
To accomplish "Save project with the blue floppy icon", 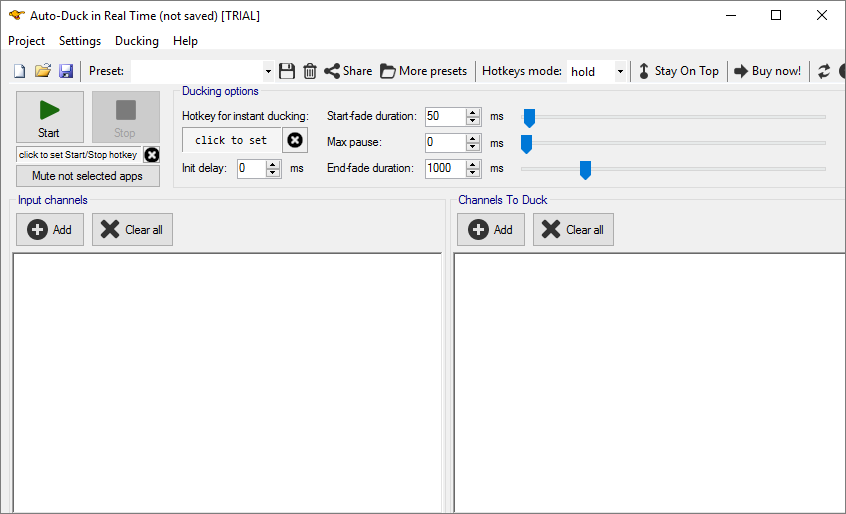I will coord(66,71).
